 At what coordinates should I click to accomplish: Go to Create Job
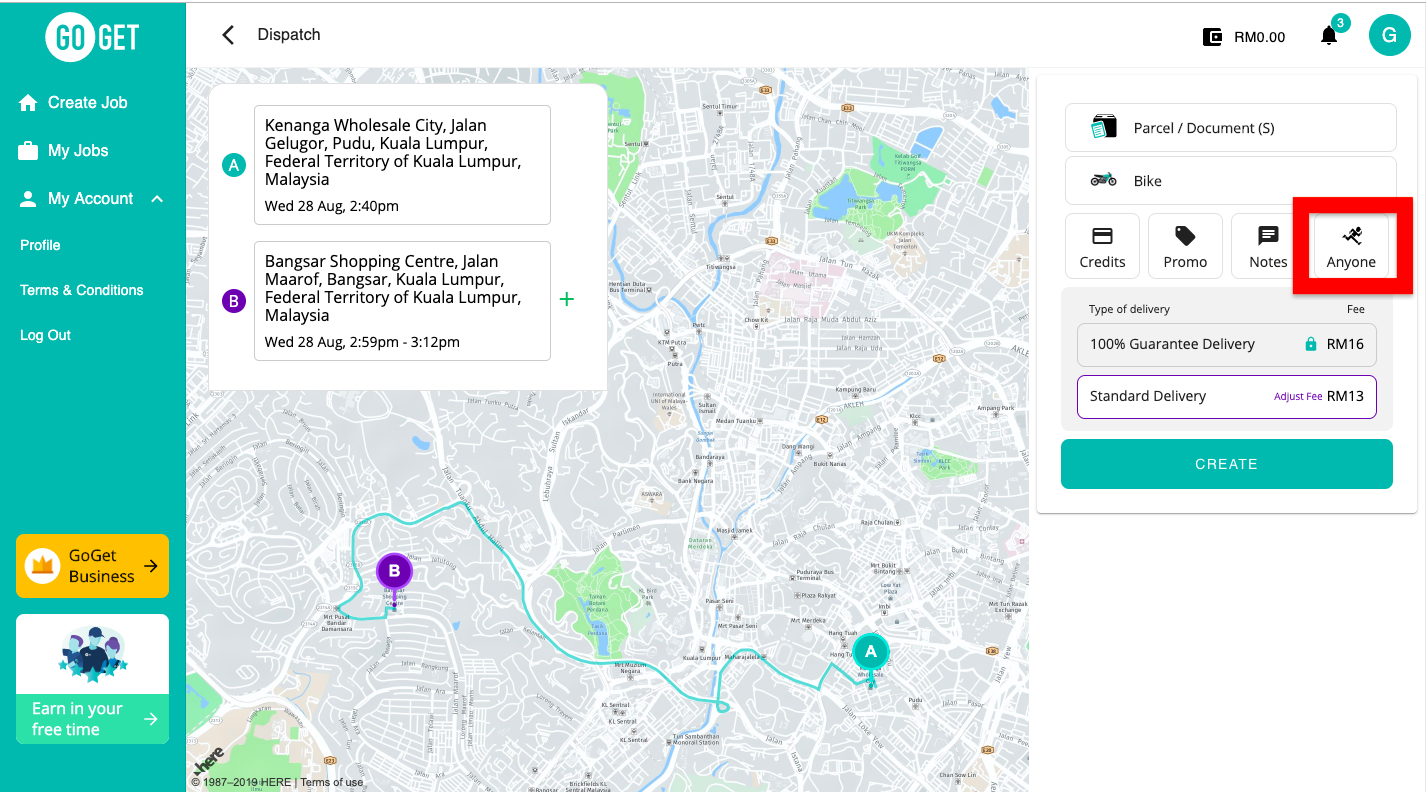pos(87,102)
